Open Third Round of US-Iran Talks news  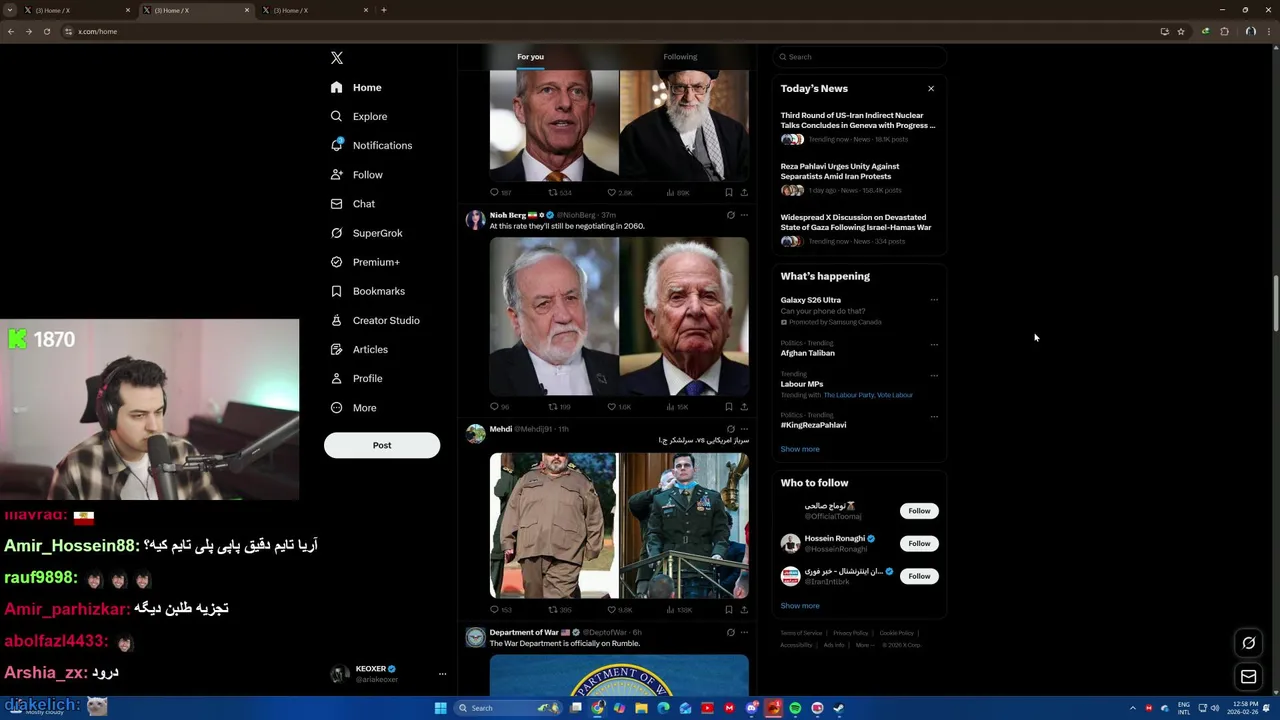pyautogui.click(x=858, y=127)
